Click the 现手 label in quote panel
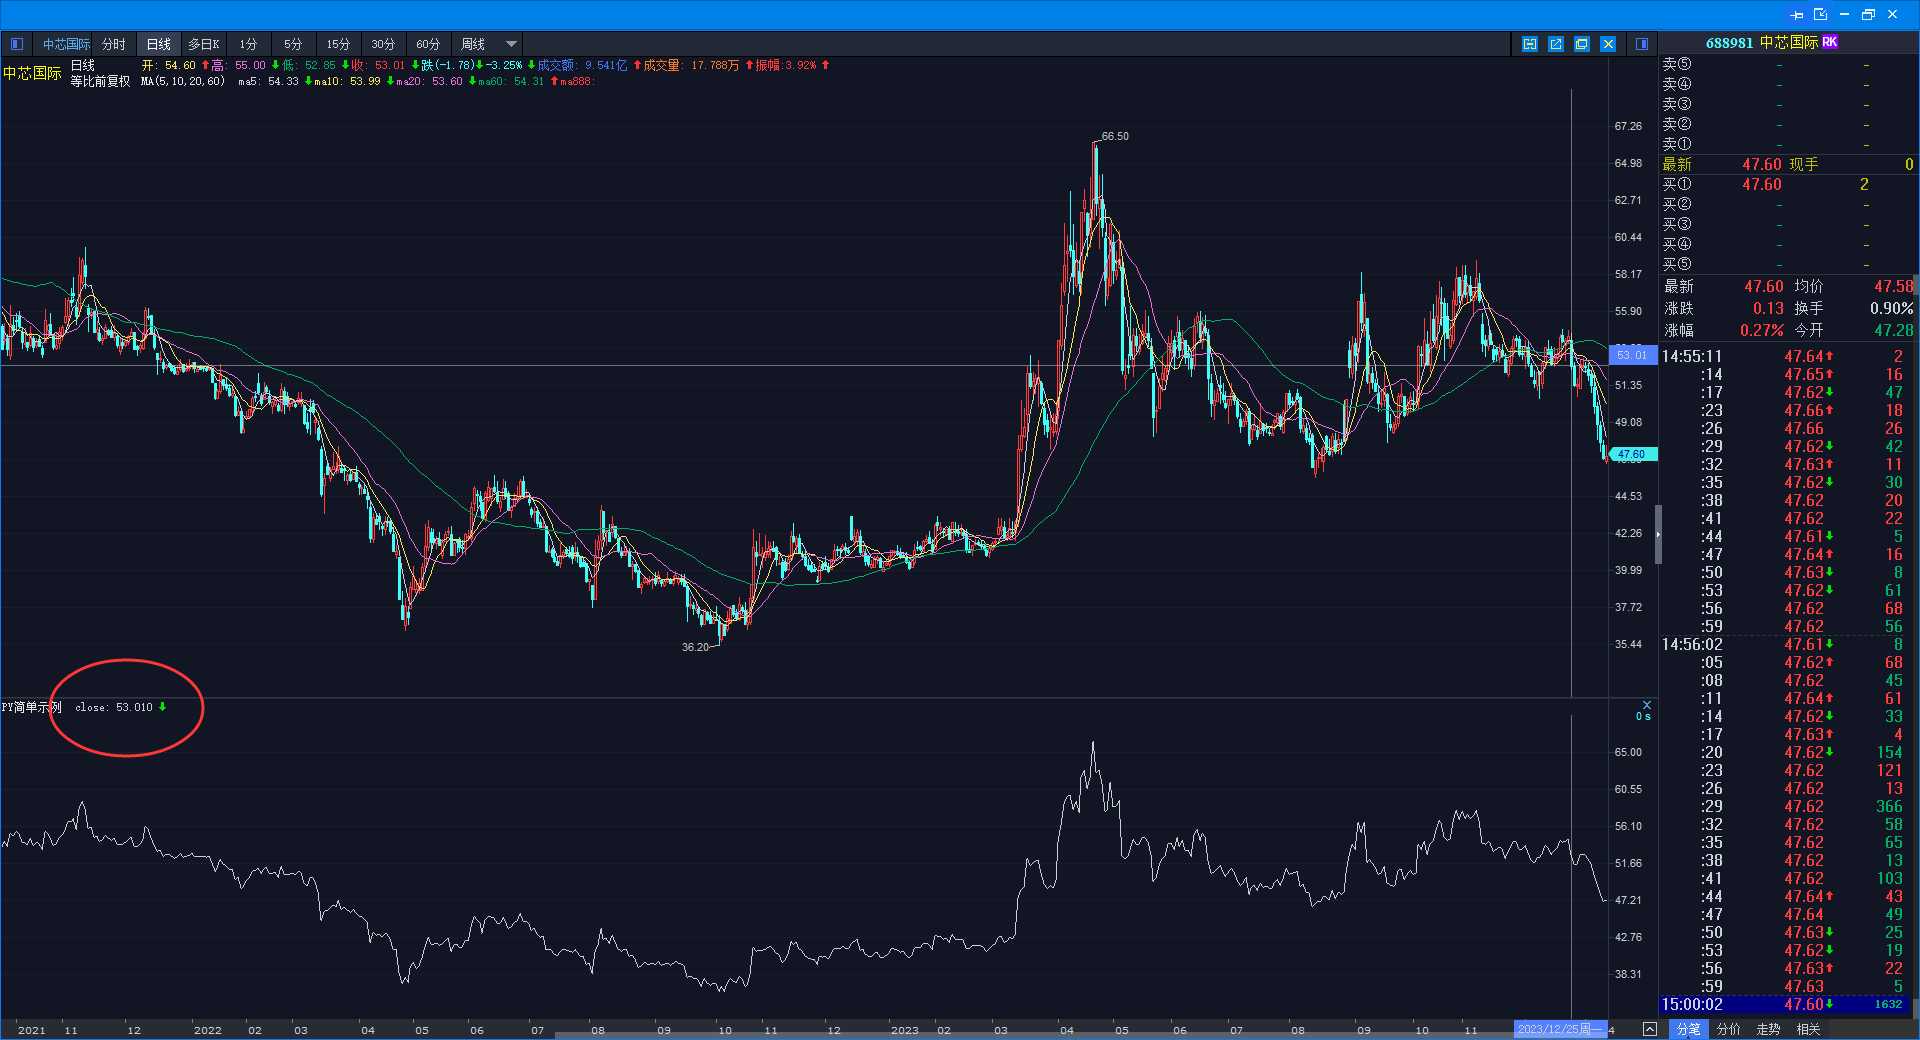1920x1040 pixels. (1803, 164)
